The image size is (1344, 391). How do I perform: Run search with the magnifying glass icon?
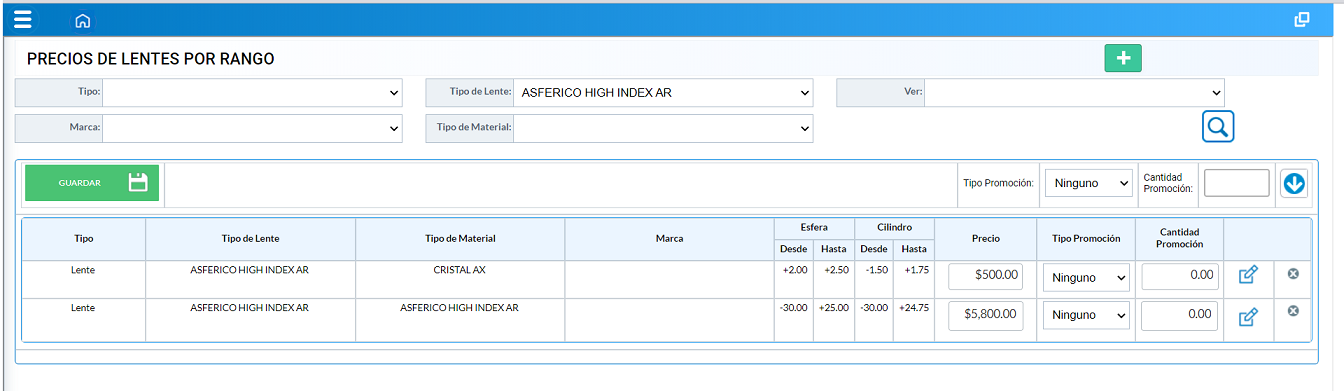pos(1218,126)
